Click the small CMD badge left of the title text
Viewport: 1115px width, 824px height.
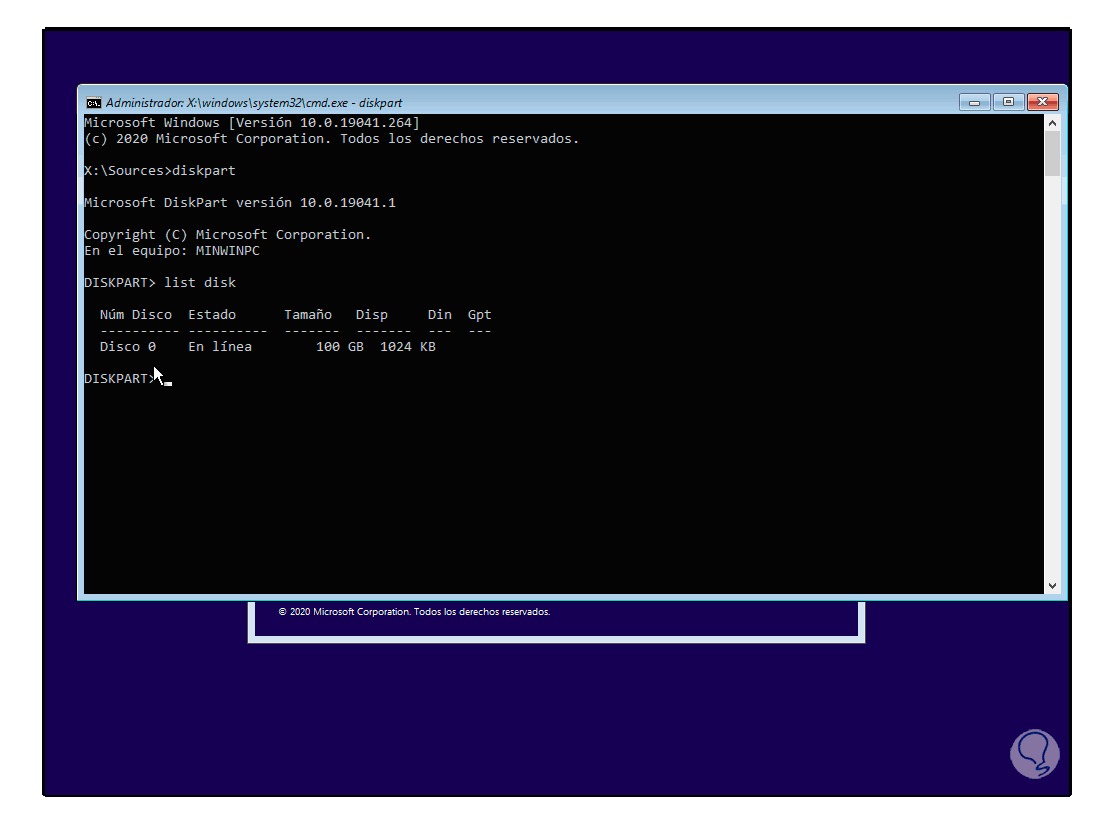93,102
